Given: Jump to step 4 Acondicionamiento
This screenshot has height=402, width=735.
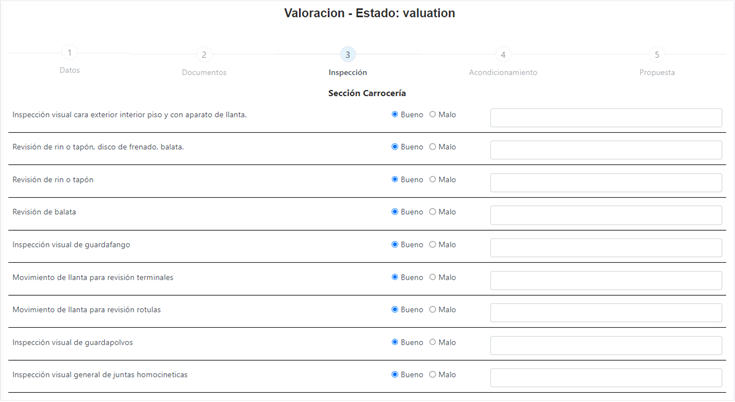Looking at the screenshot, I should coord(503,55).
